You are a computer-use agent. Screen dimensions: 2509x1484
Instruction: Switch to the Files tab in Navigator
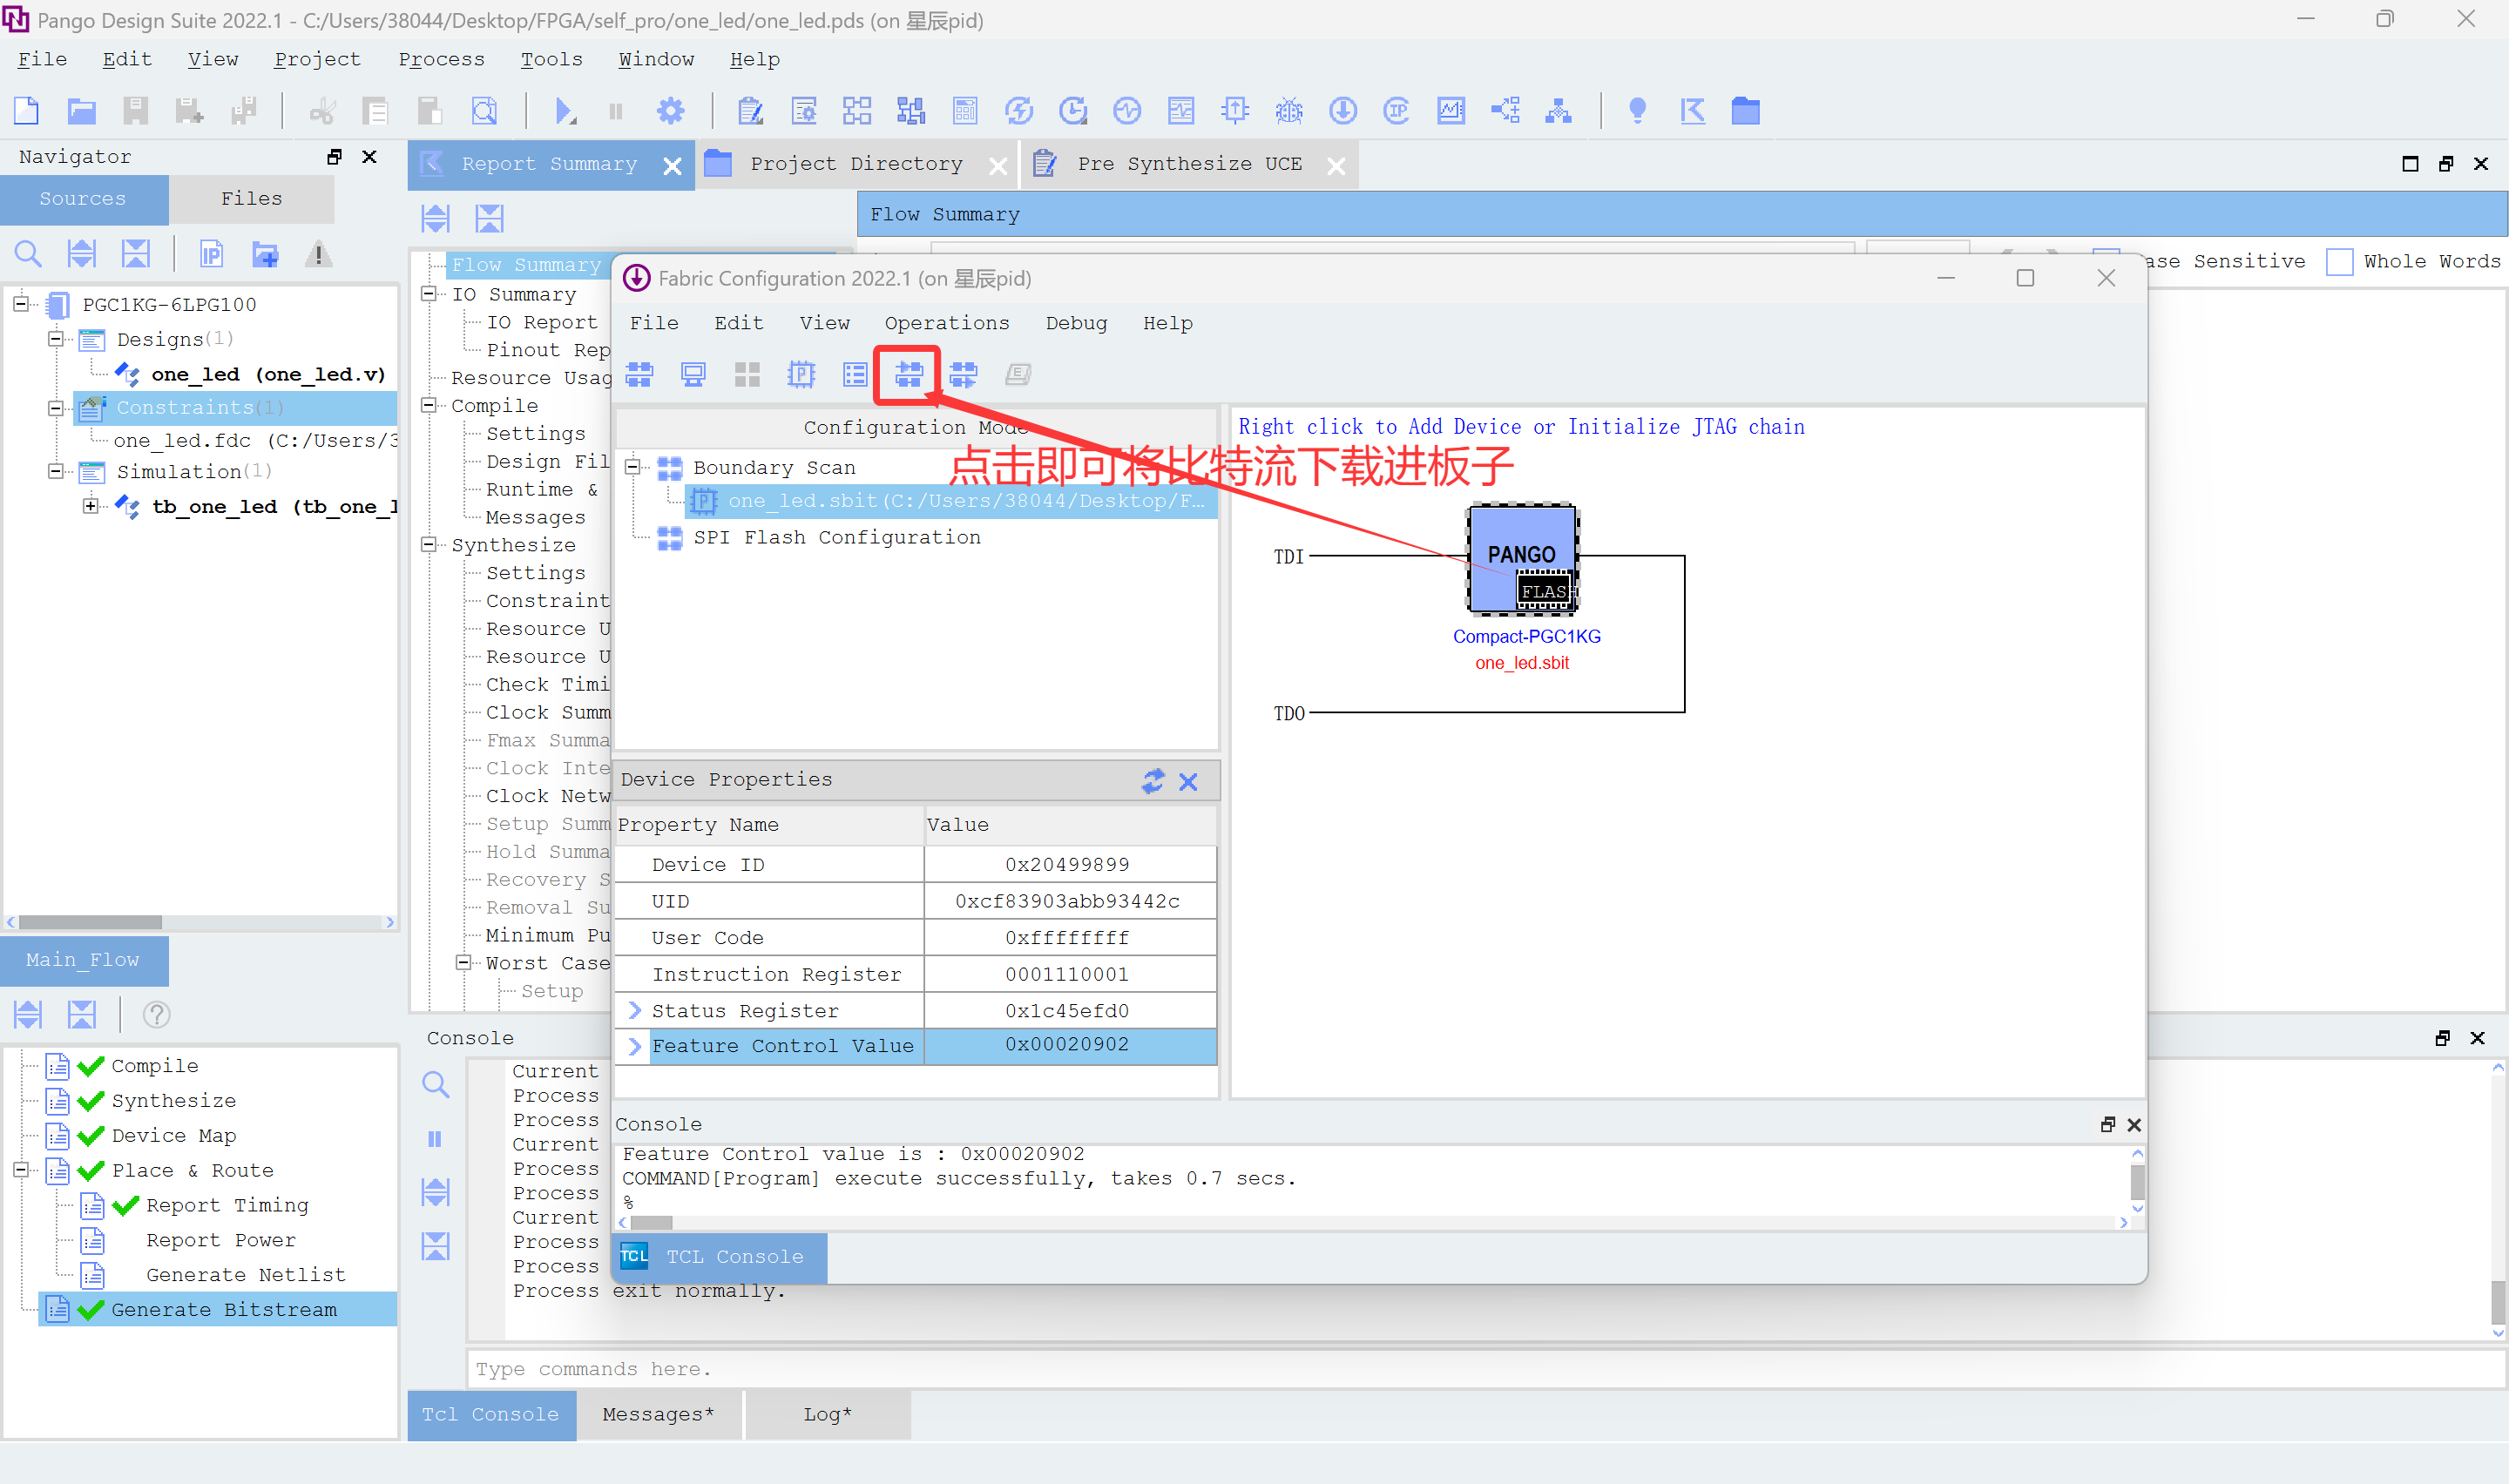click(x=251, y=199)
